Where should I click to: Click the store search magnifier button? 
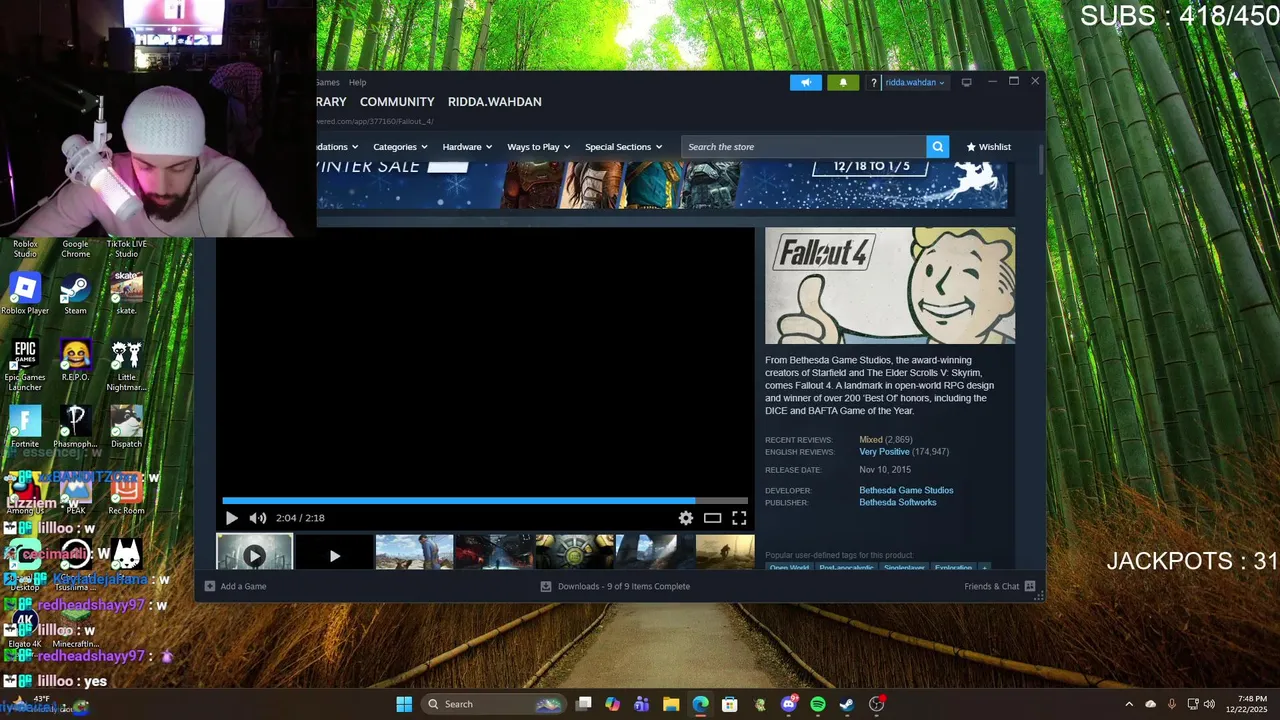pyautogui.click(x=937, y=147)
